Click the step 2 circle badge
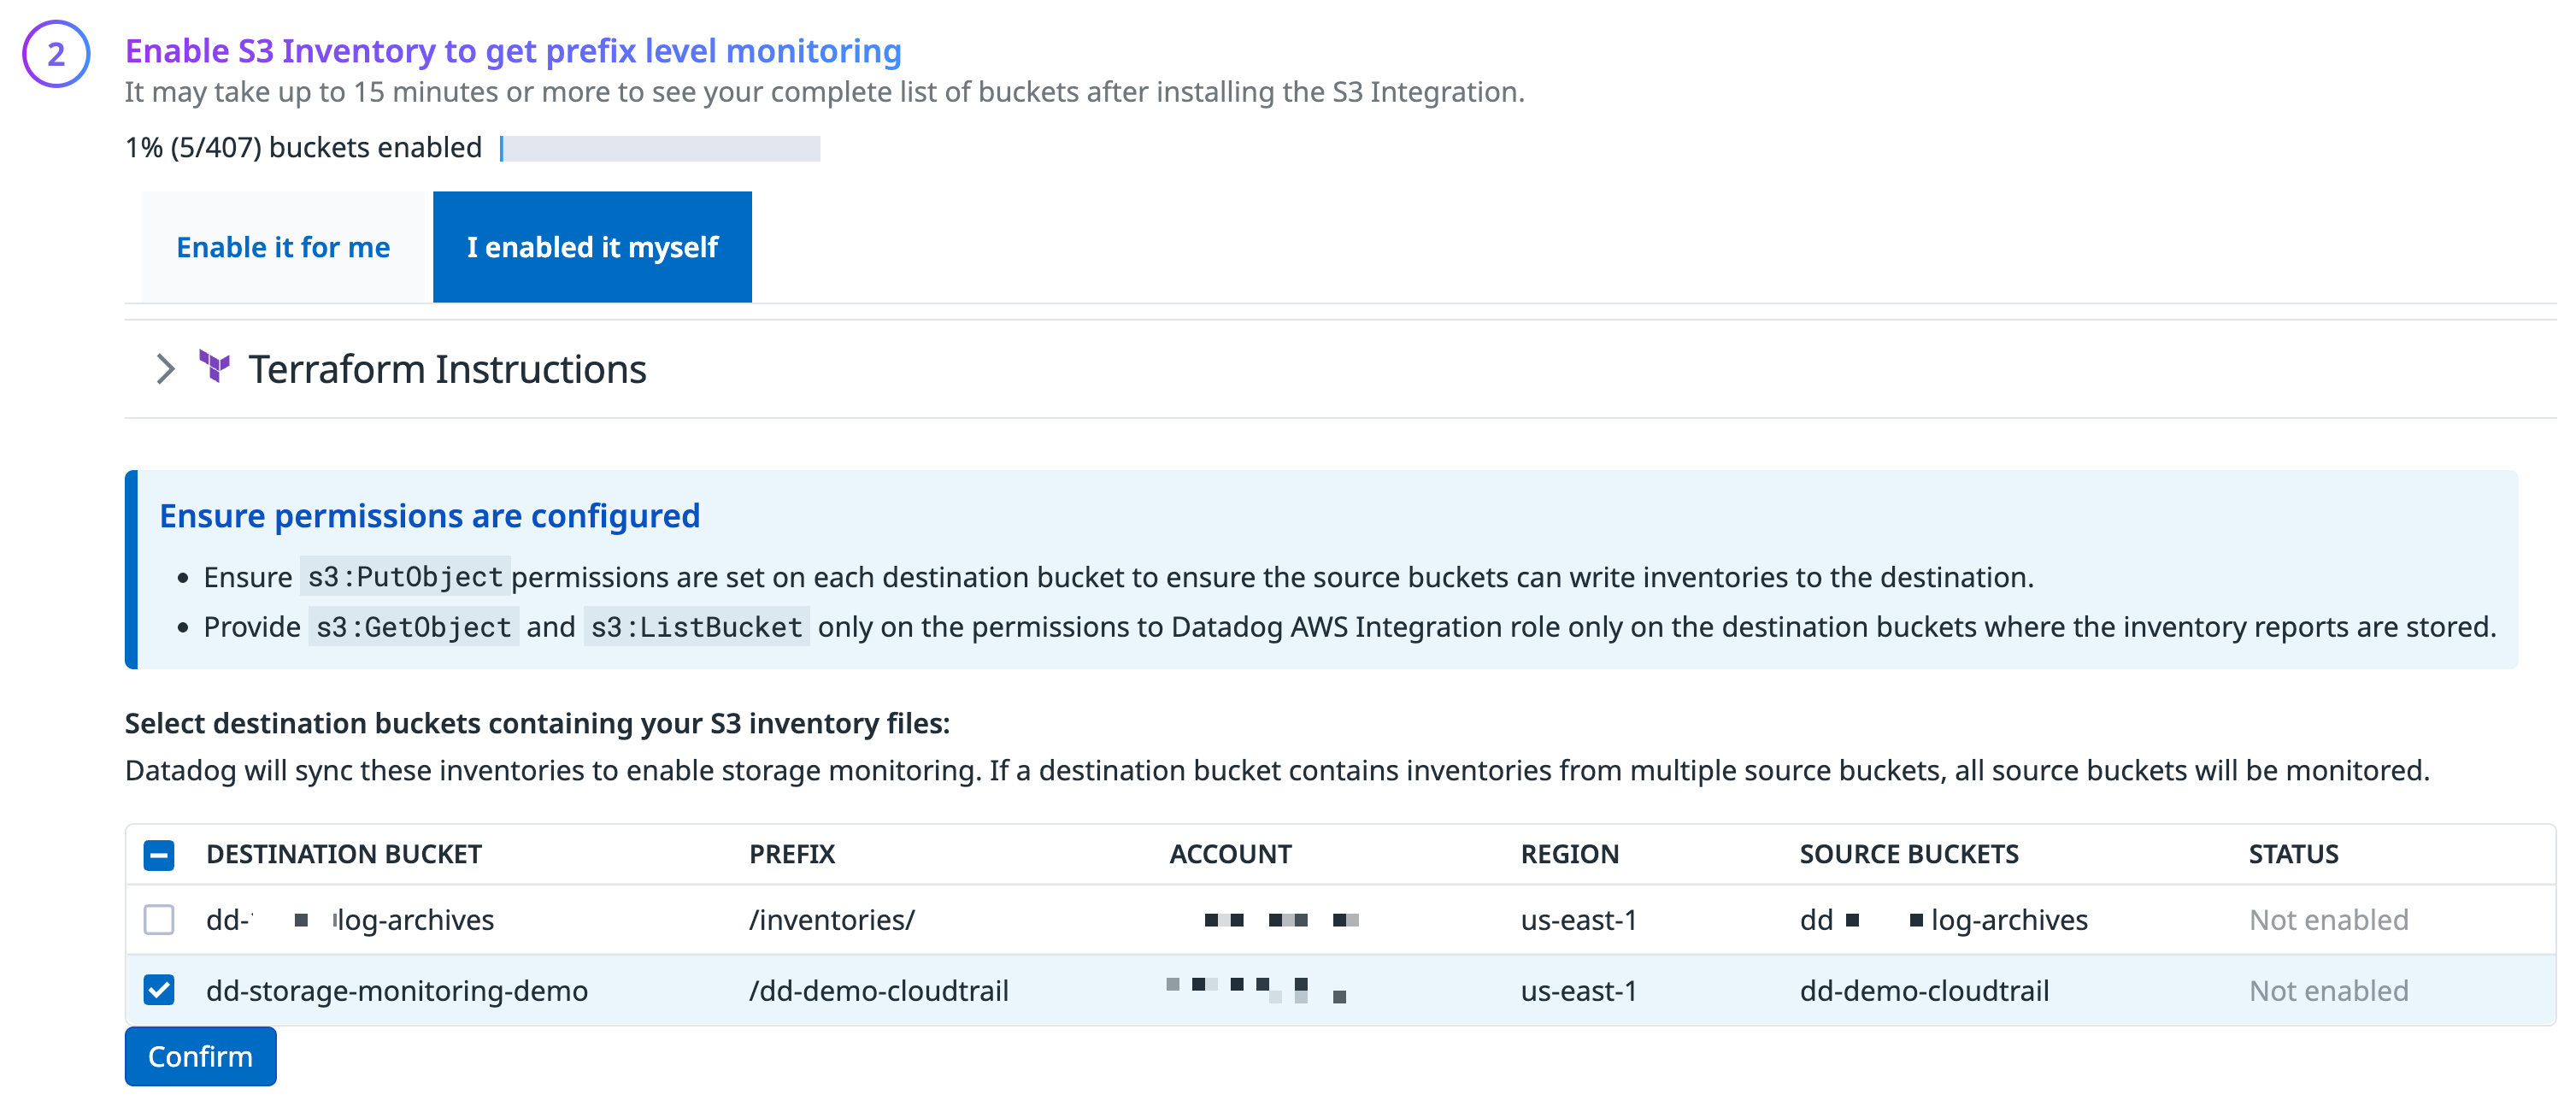 56,54
